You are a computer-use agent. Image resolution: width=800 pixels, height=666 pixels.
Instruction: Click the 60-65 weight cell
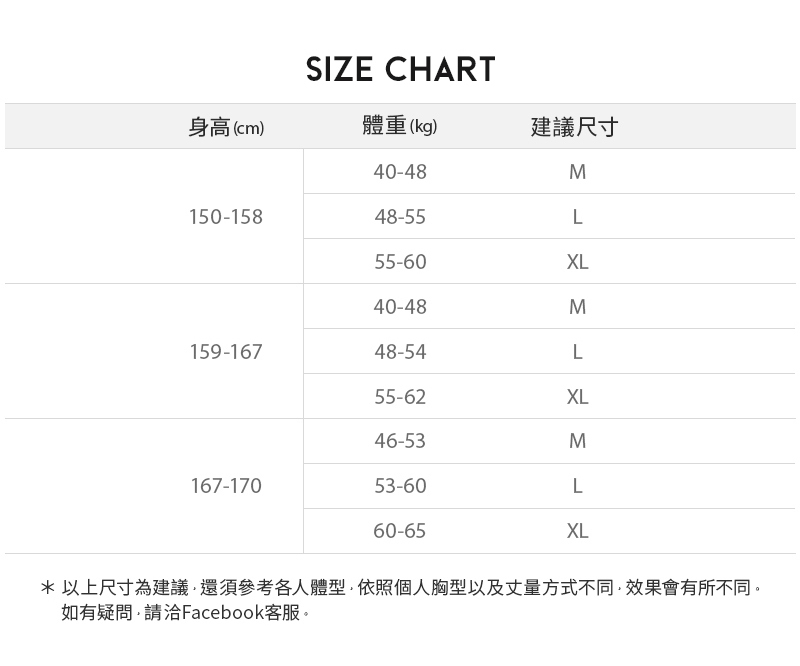point(400,531)
